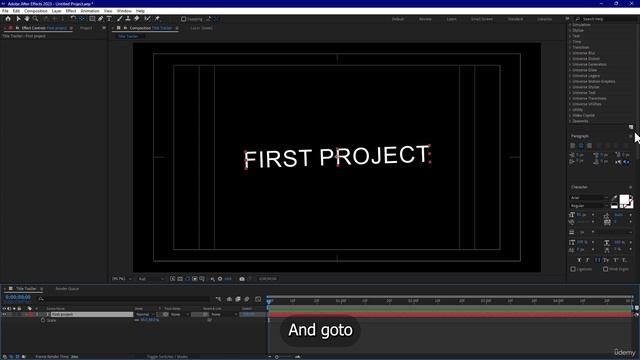This screenshot has height=360, width=640.
Task: Switch to the Project panel tab
Action: (x=86, y=28)
